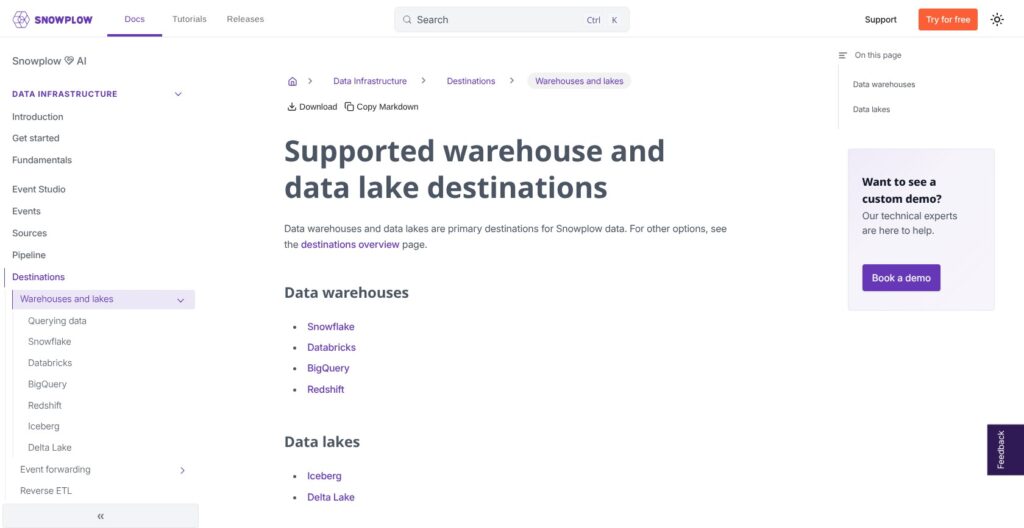The height and width of the screenshot is (528, 1024).
Task: Open the Feedback side tab
Action: 1005,450
